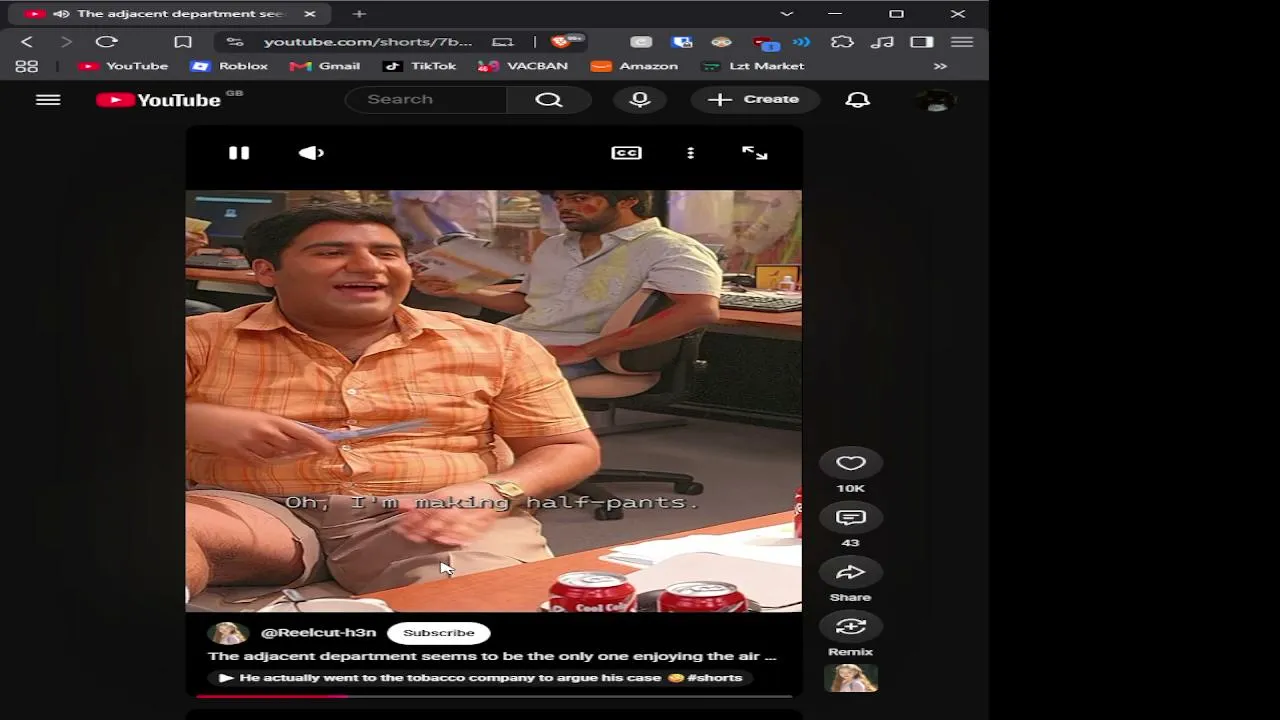The width and height of the screenshot is (1280, 720).
Task: Open YouTube notifications bell
Action: coord(857,99)
